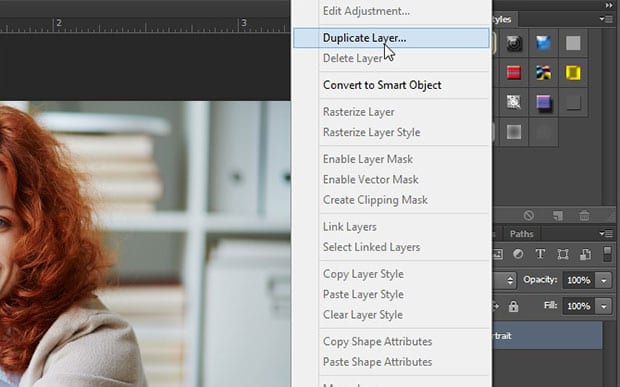The image size is (620, 387).
Task: Pick Paste Layer Style
Action: tap(391, 294)
